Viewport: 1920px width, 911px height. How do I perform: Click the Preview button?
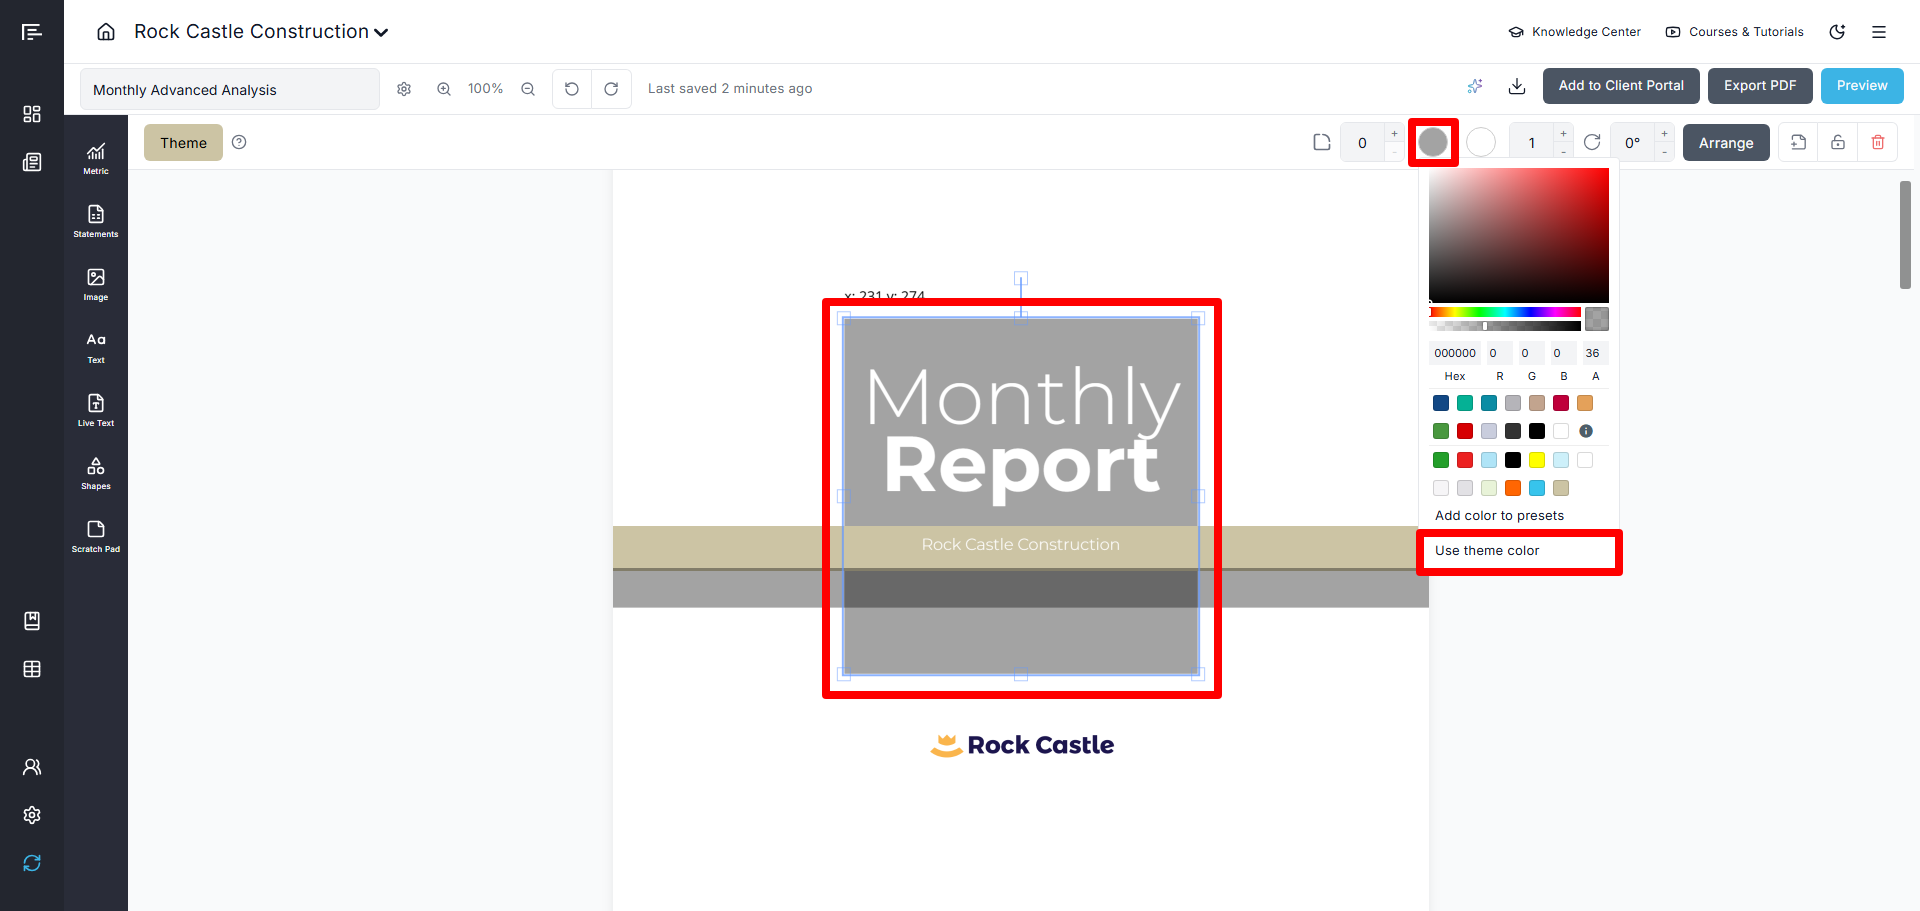[1862, 86]
